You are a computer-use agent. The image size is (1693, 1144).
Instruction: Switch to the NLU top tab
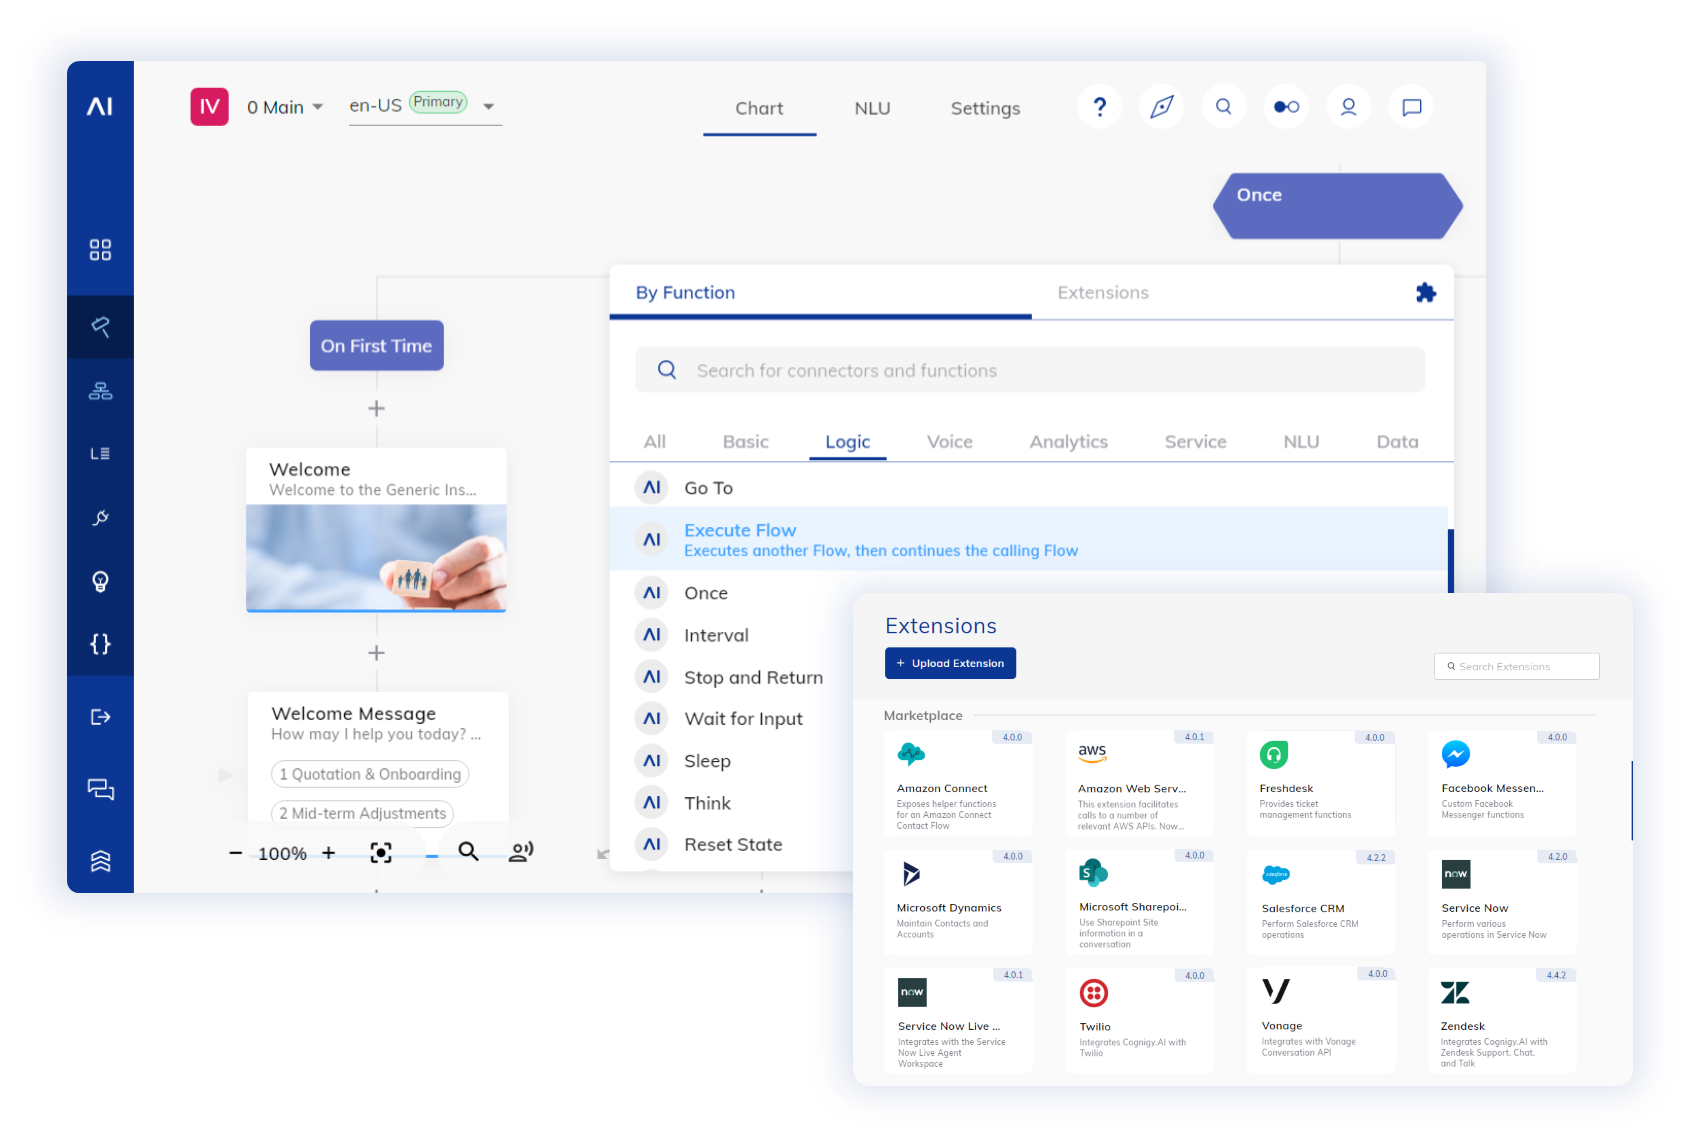coord(872,108)
